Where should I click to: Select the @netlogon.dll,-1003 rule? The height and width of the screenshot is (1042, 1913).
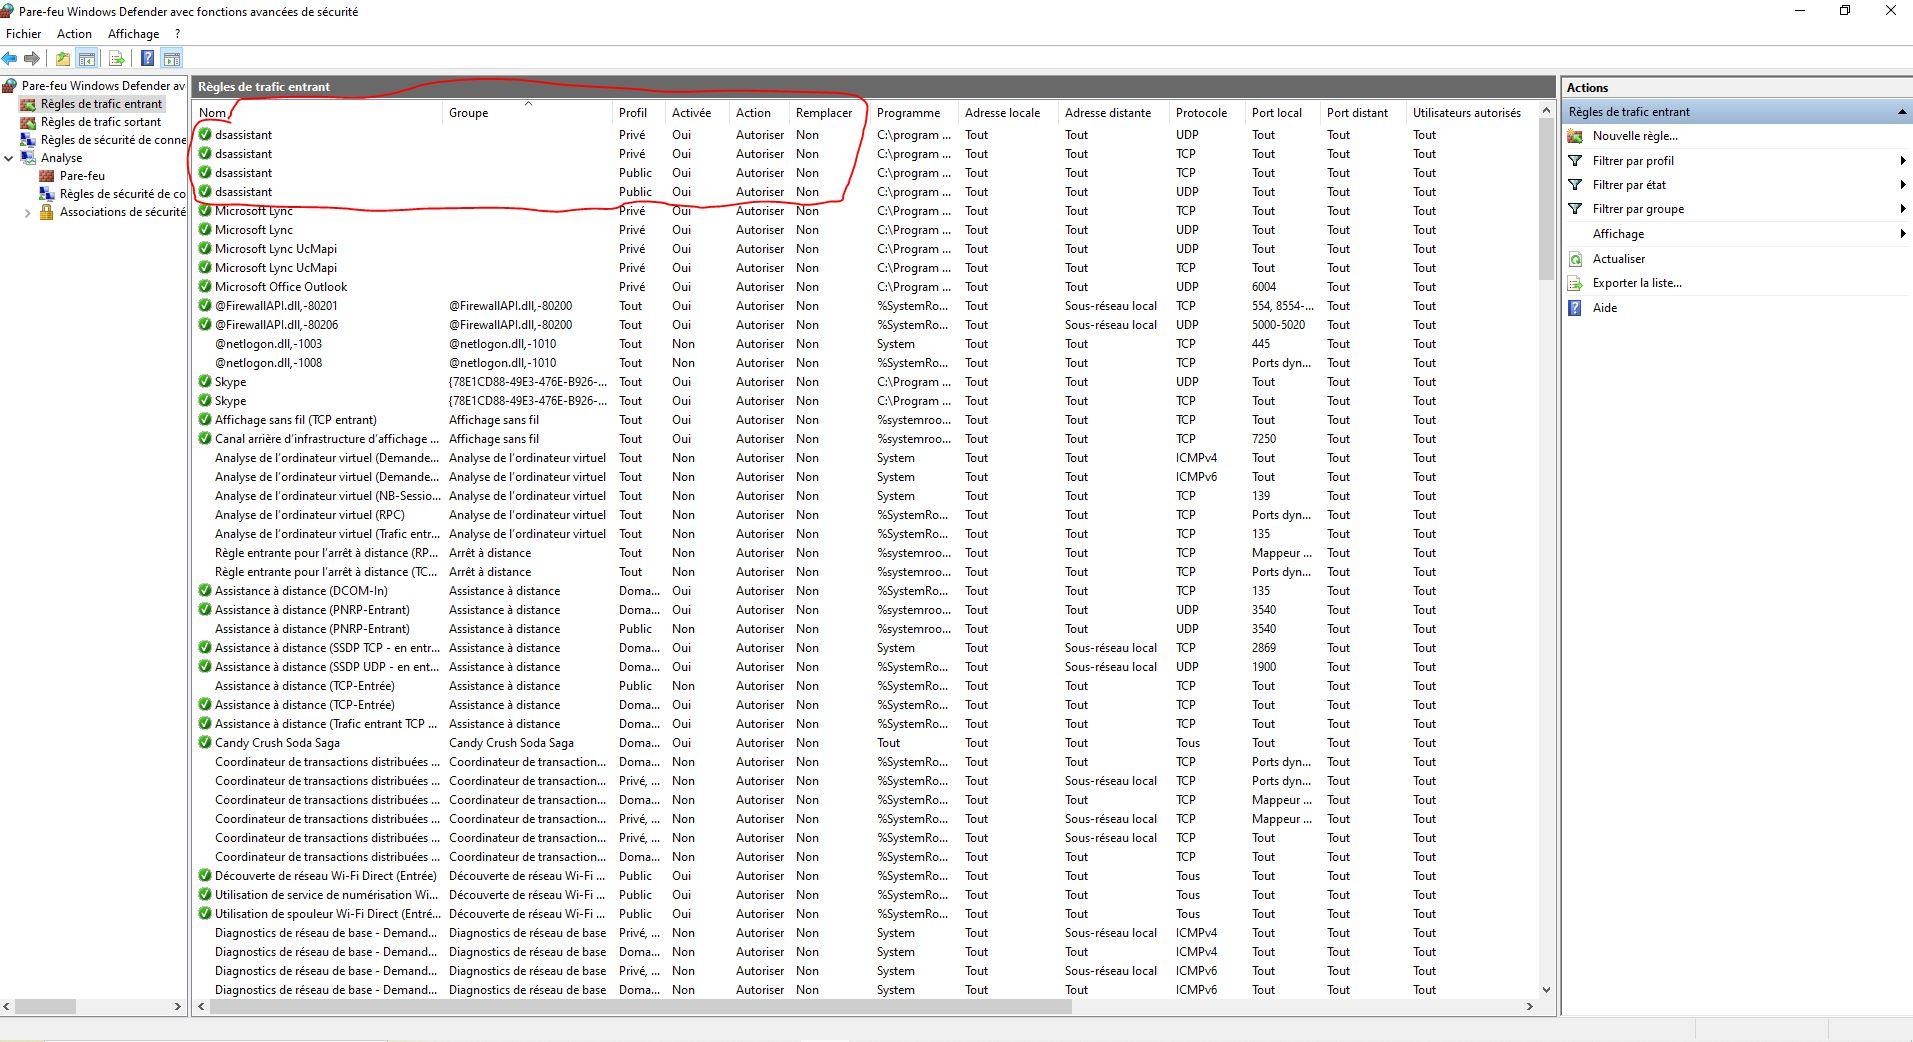click(x=268, y=344)
